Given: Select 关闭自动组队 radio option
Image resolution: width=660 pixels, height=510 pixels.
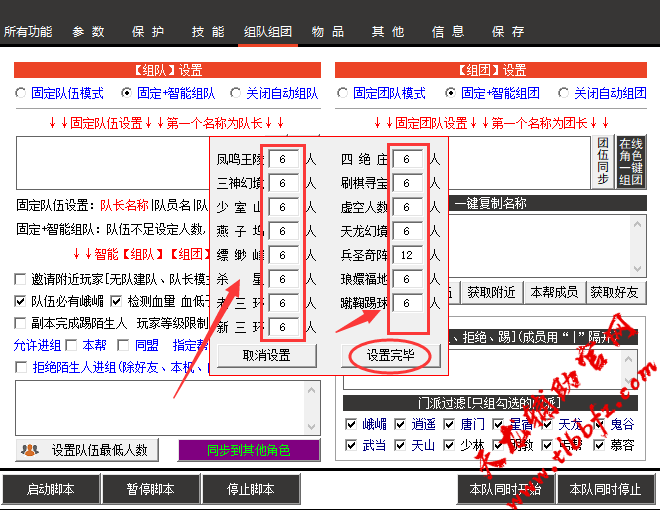Looking at the screenshot, I should tap(236, 93).
